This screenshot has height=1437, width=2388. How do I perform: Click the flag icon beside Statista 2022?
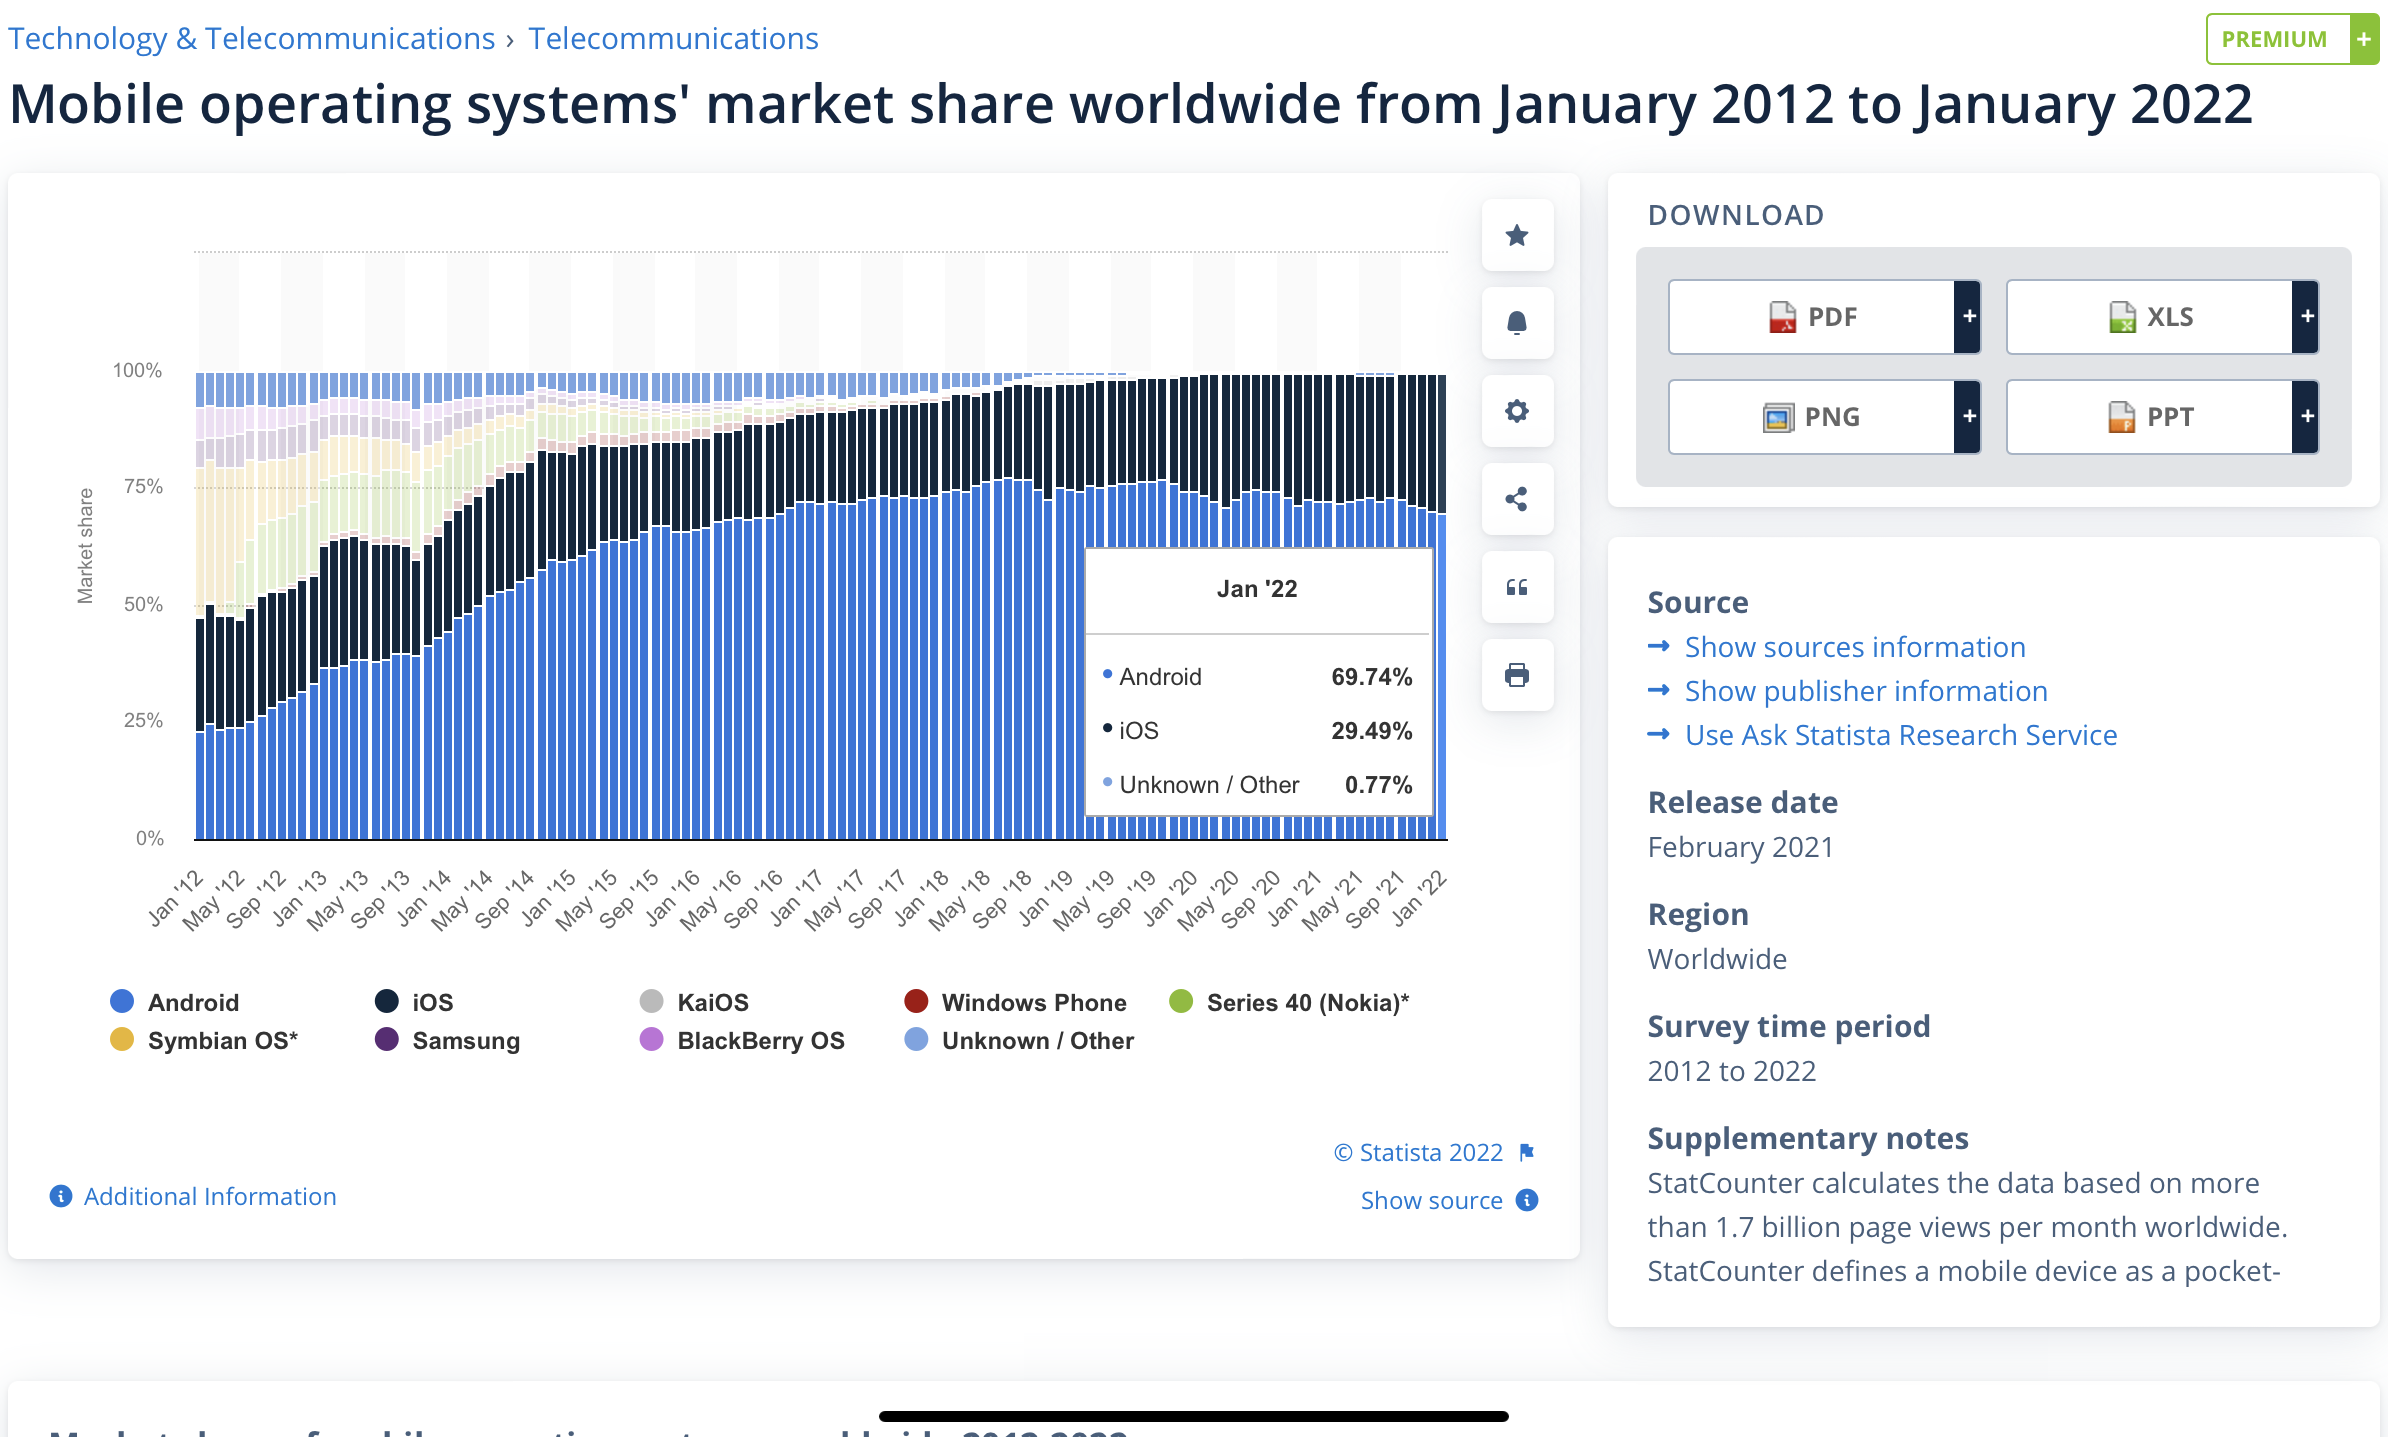click(1527, 1152)
